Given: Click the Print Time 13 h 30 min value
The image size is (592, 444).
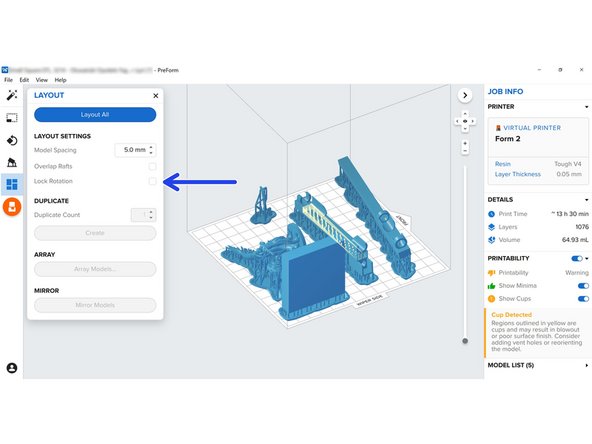Looking at the screenshot, I should [x=570, y=214].
